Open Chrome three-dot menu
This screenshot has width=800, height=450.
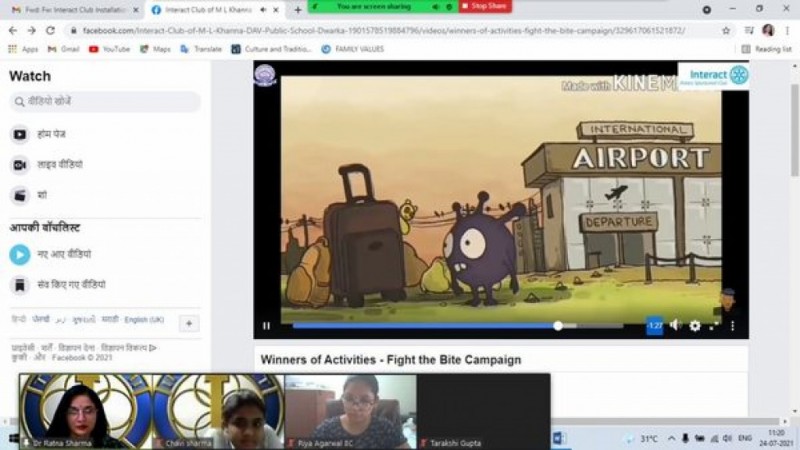tap(787, 31)
